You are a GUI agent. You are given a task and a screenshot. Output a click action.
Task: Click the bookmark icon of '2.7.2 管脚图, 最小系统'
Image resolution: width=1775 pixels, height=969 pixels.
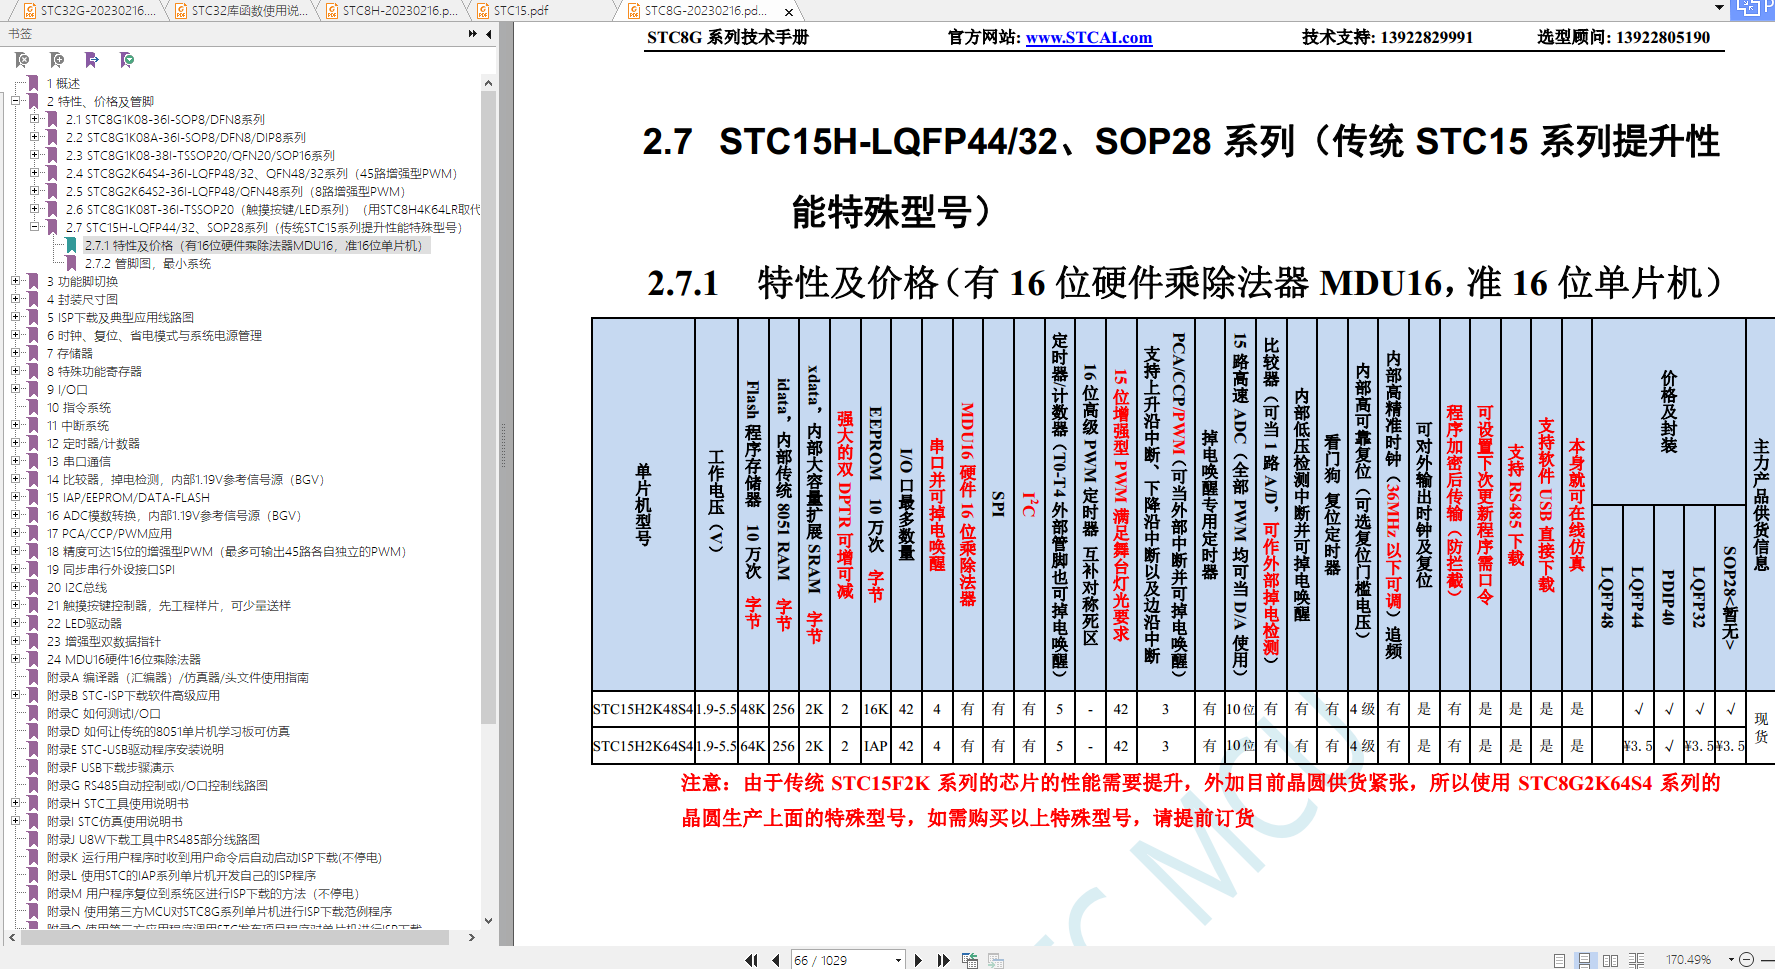tap(71, 263)
